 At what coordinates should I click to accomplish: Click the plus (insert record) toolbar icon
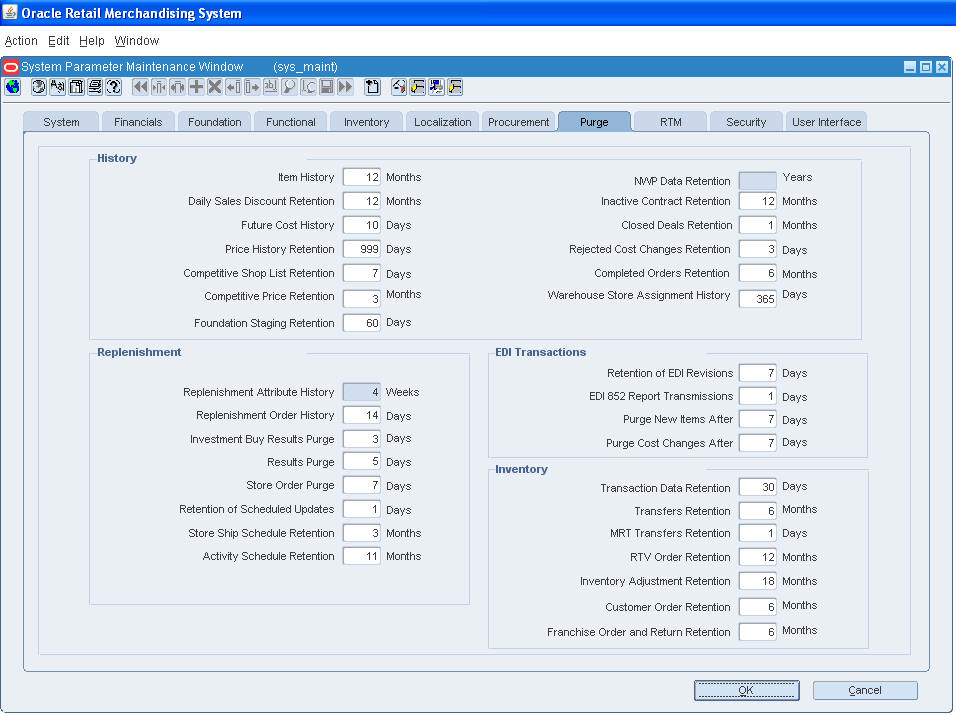[196, 87]
